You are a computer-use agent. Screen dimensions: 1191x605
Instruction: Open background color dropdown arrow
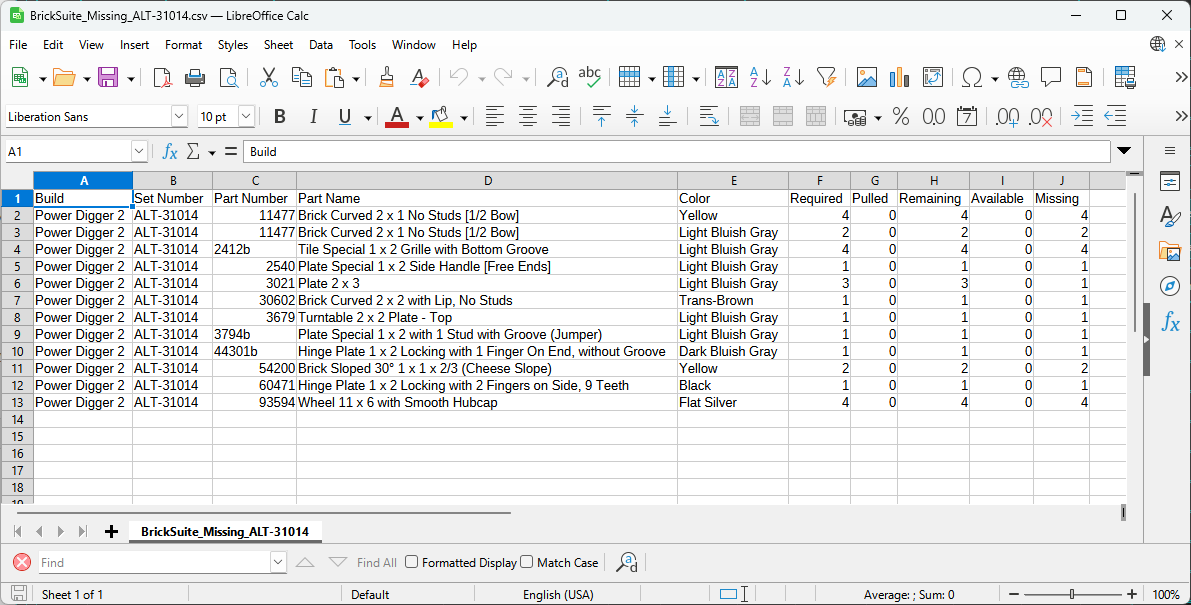tap(463, 117)
